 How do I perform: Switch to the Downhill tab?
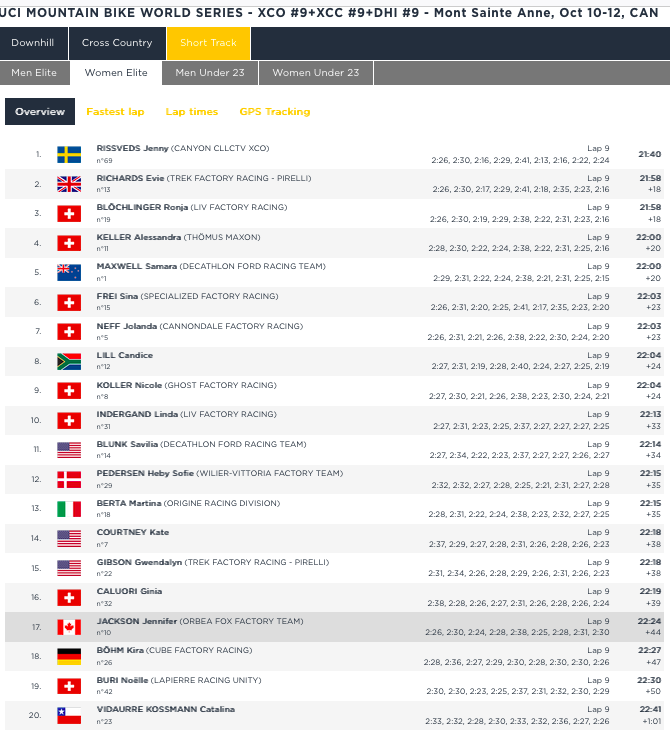34,43
